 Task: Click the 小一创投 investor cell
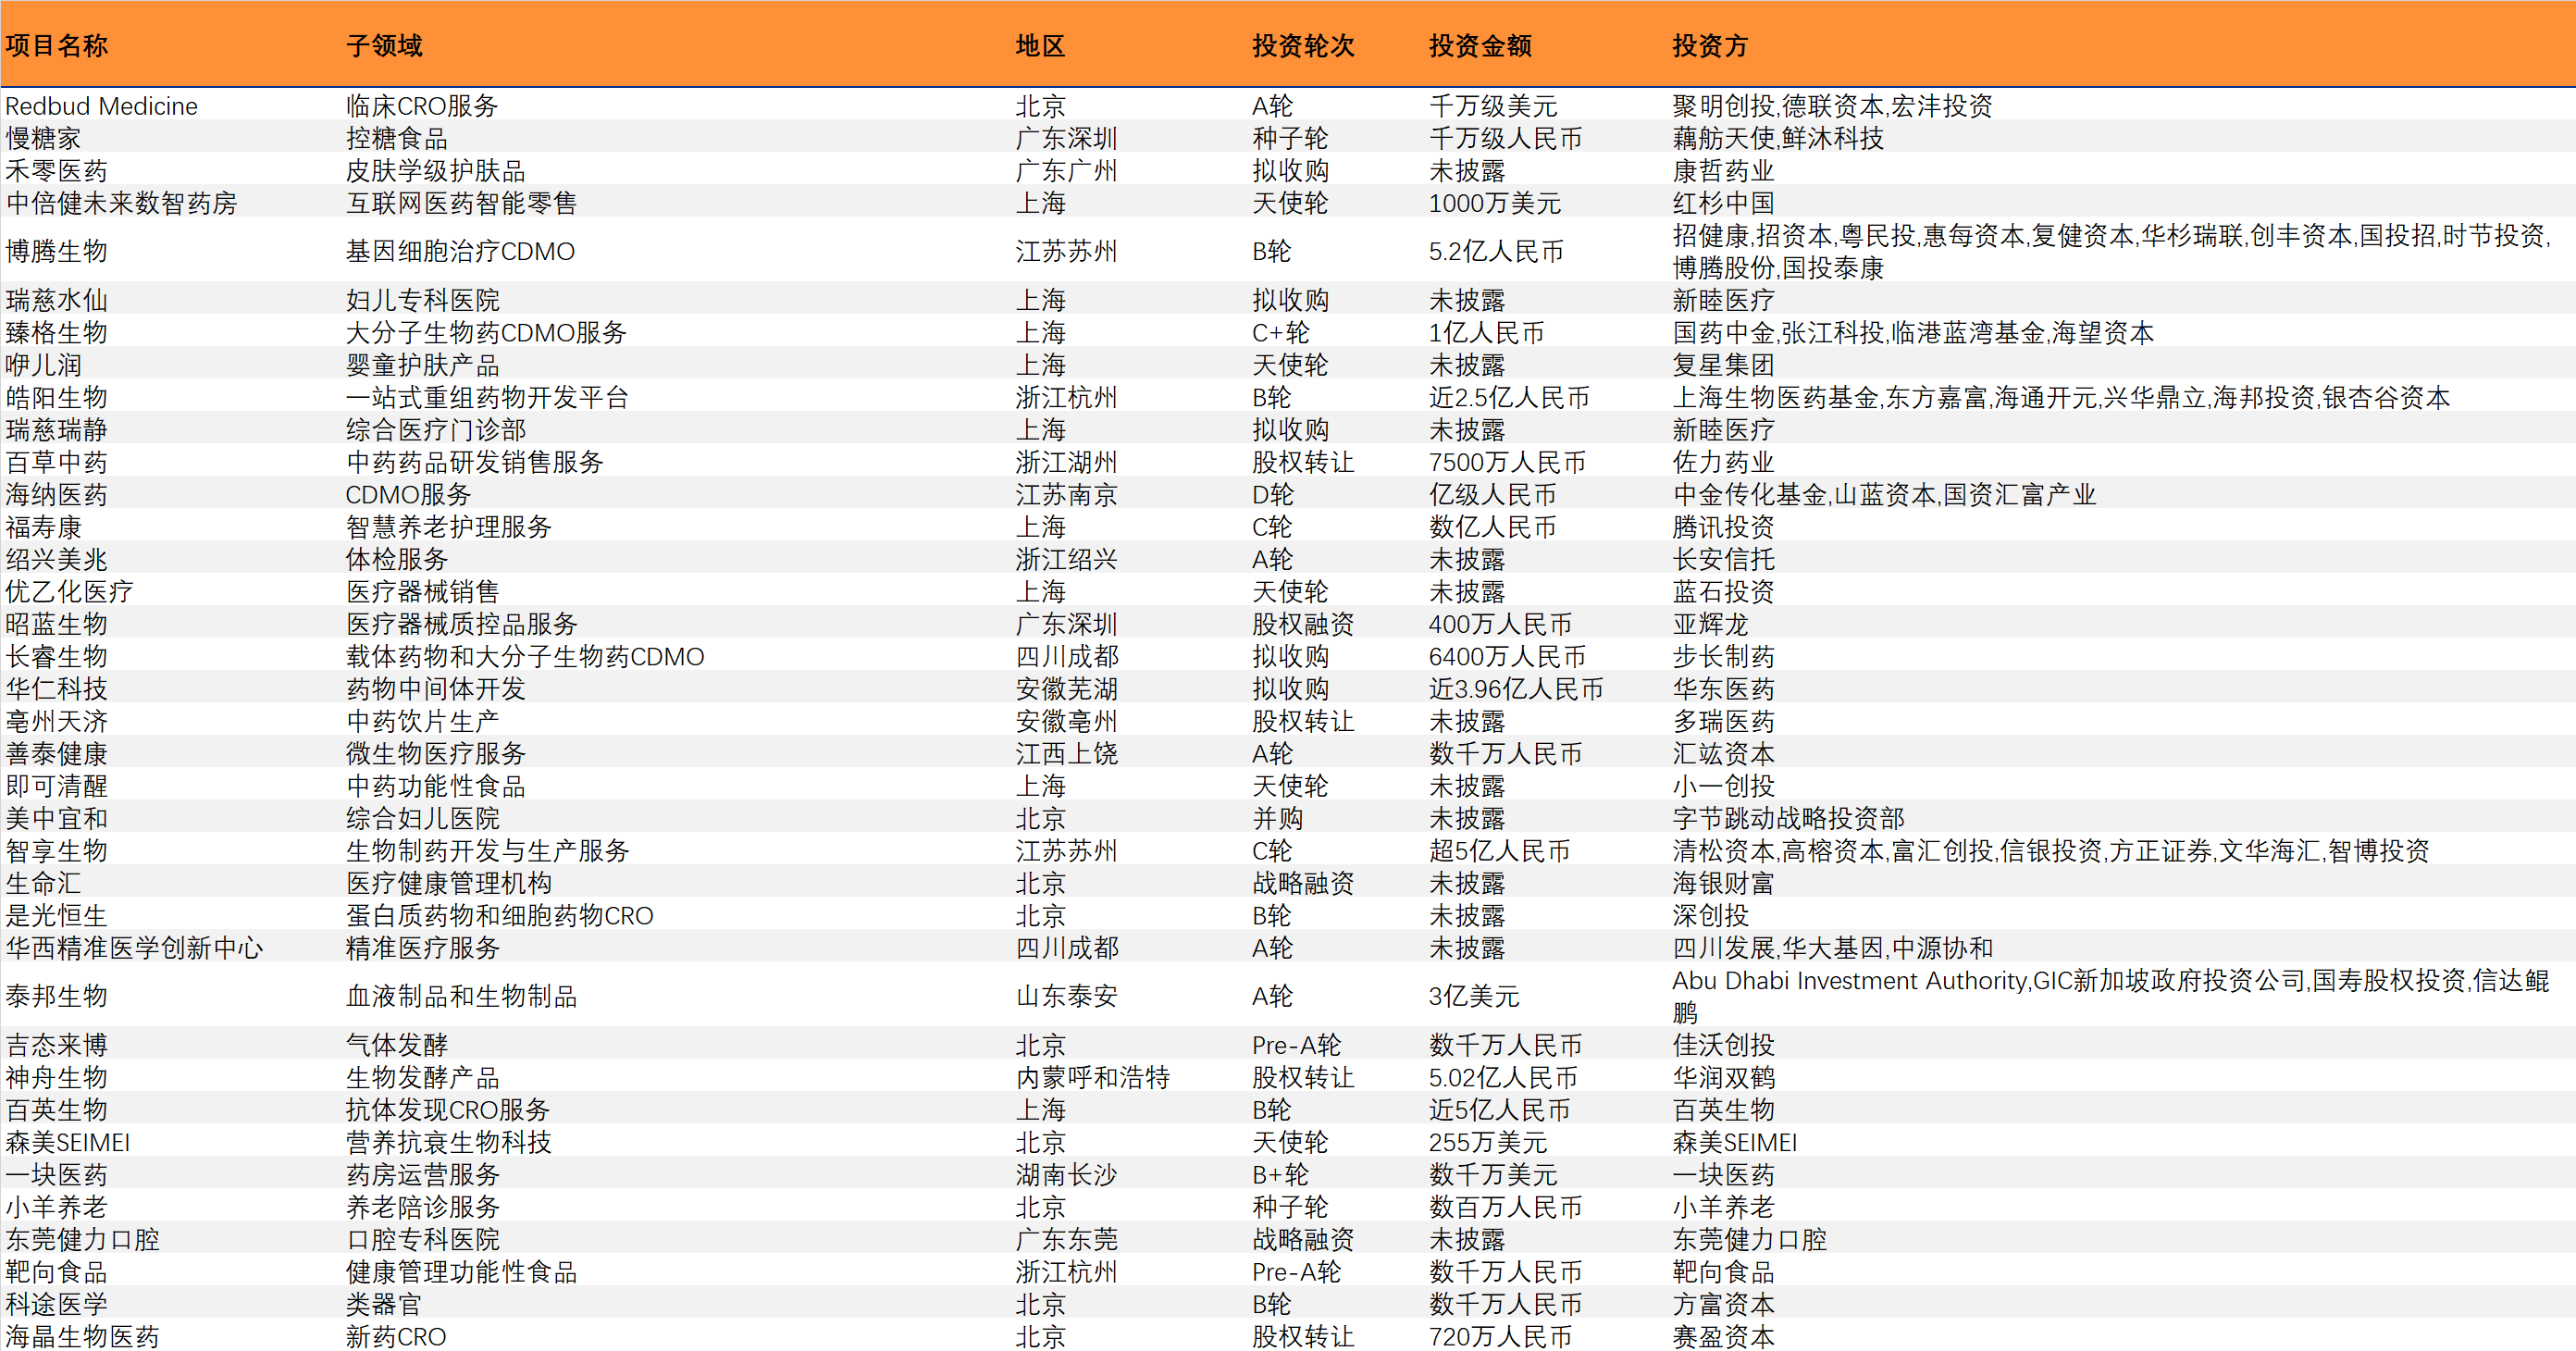pos(1723,786)
